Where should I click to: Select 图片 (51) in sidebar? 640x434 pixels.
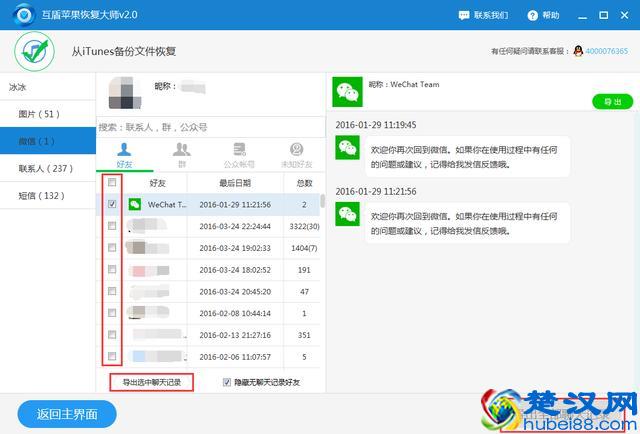pyautogui.click(x=48, y=114)
